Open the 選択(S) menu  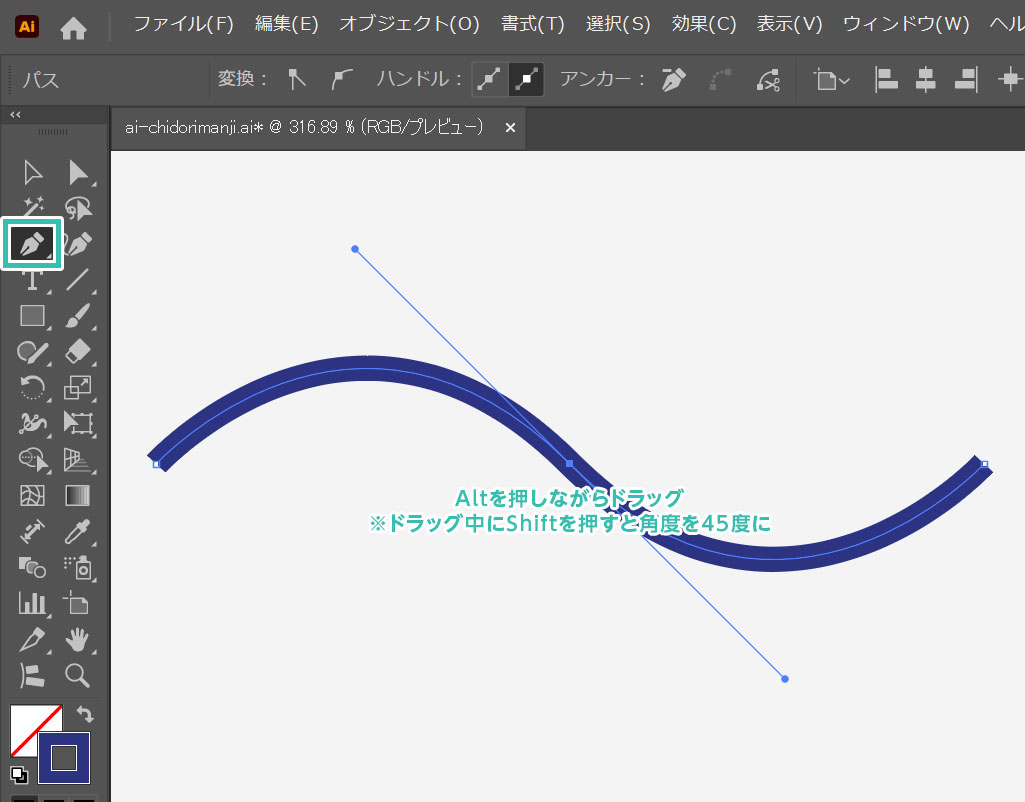tap(618, 25)
